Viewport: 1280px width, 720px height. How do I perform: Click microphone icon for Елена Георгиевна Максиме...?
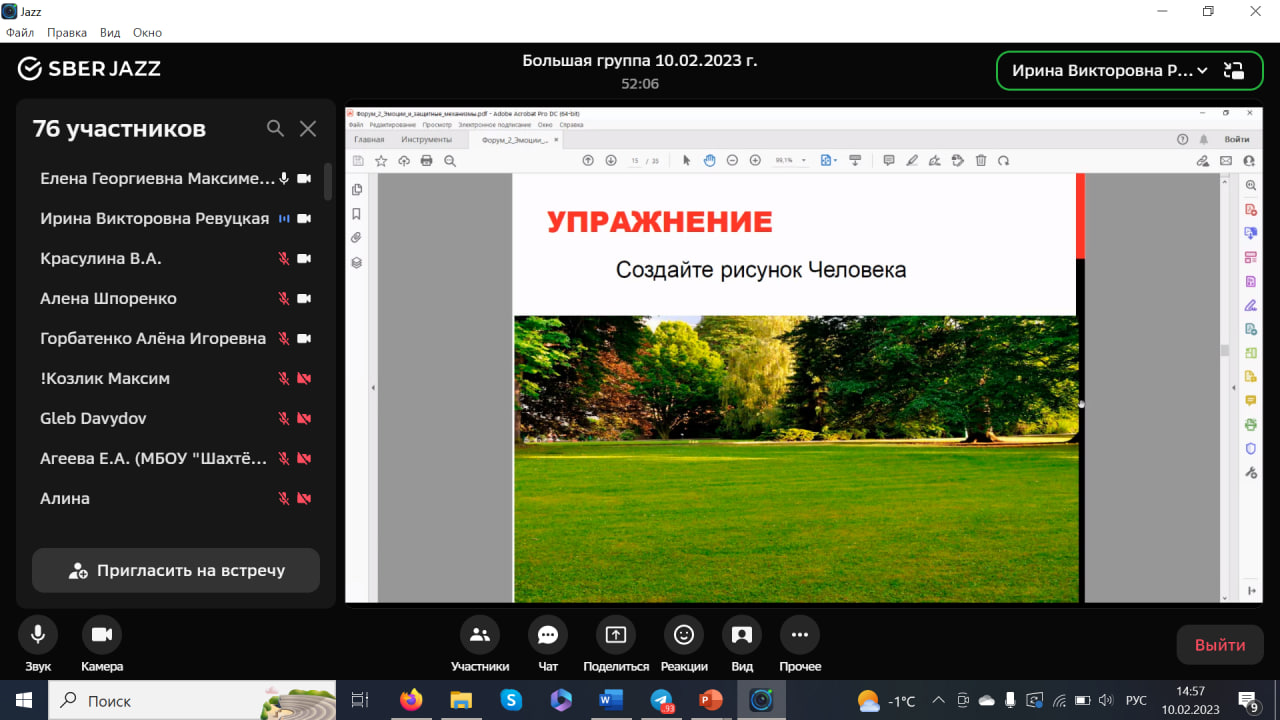click(x=284, y=178)
